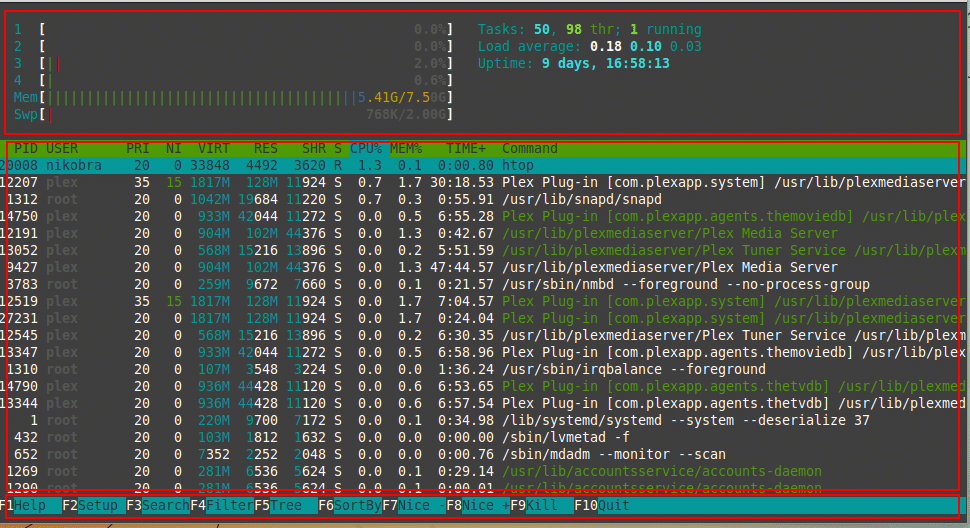Viewport: 970px width, 528px height.
Task: Select PID 12191 Plex Media Server row
Action: [483, 233]
